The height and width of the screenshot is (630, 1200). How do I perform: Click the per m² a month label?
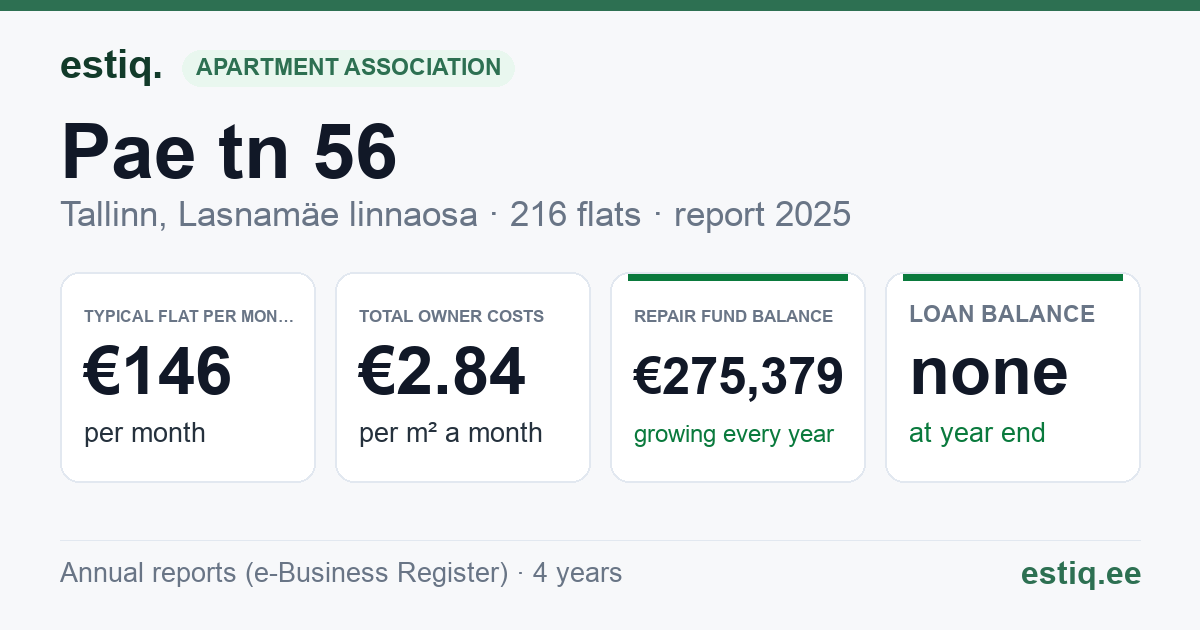point(451,433)
